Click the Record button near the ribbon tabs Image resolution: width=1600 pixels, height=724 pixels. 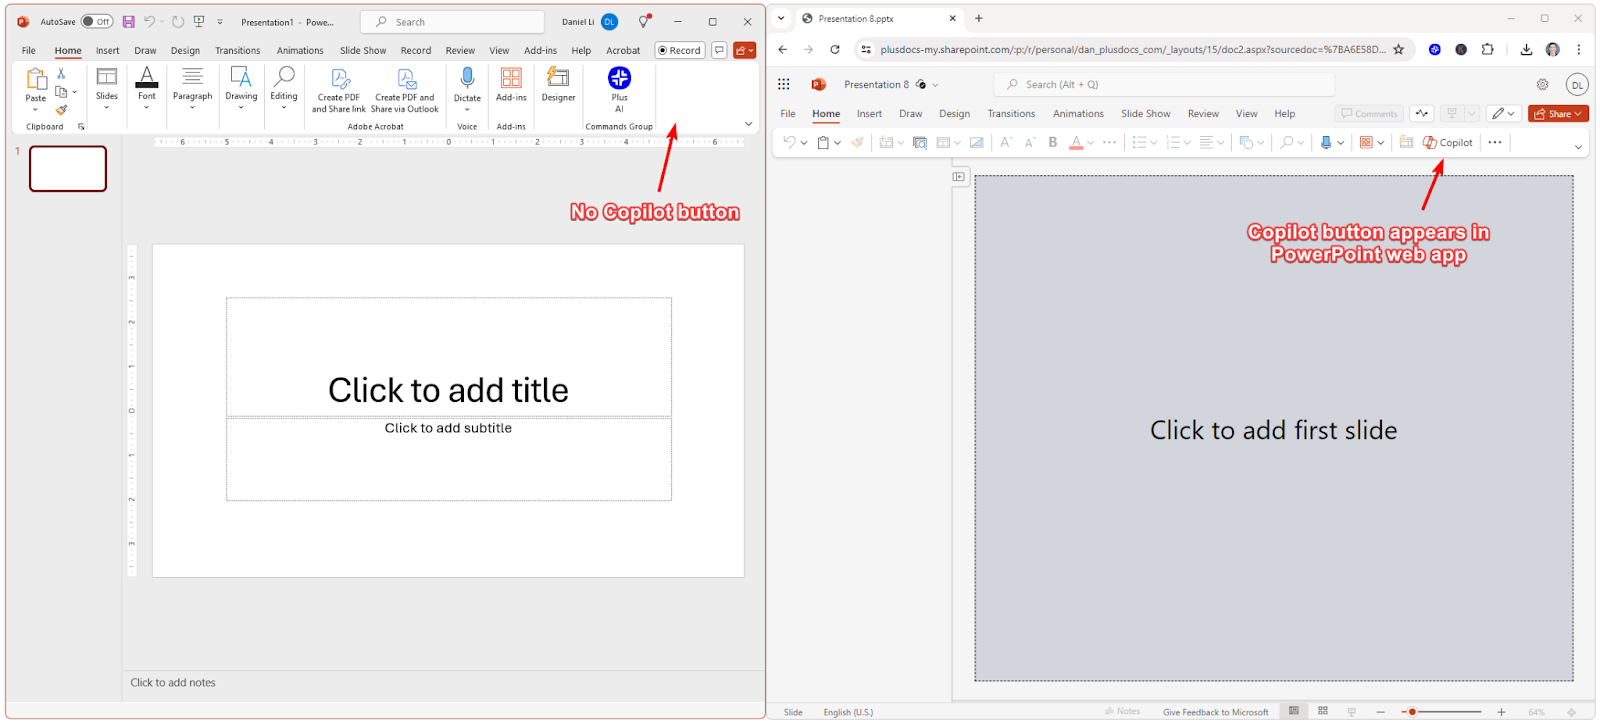pos(680,51)
